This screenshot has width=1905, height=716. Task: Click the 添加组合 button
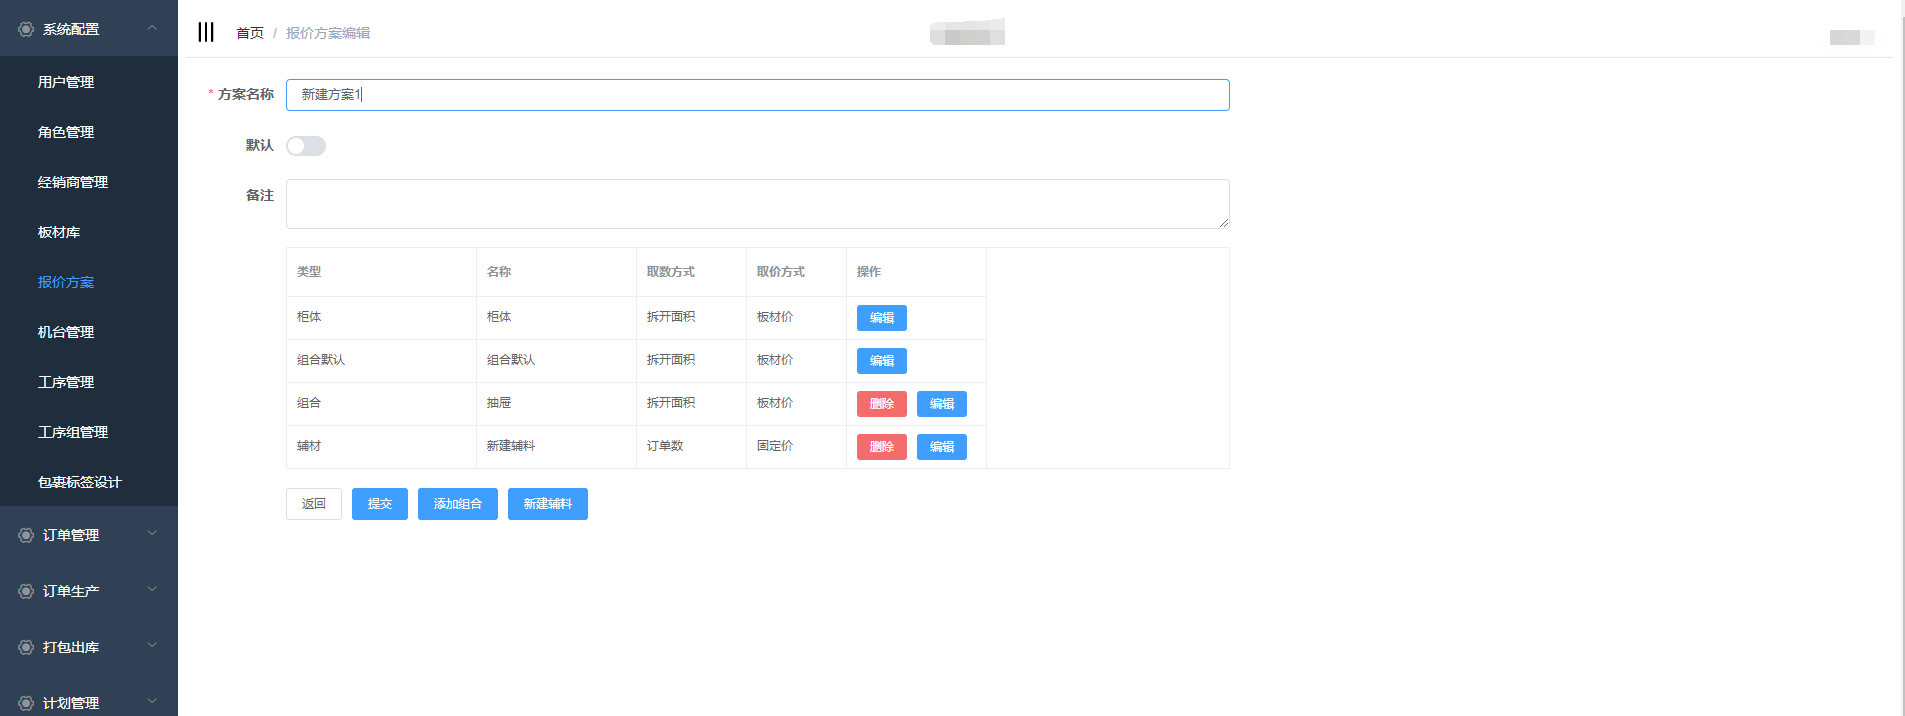coord(457,504)
